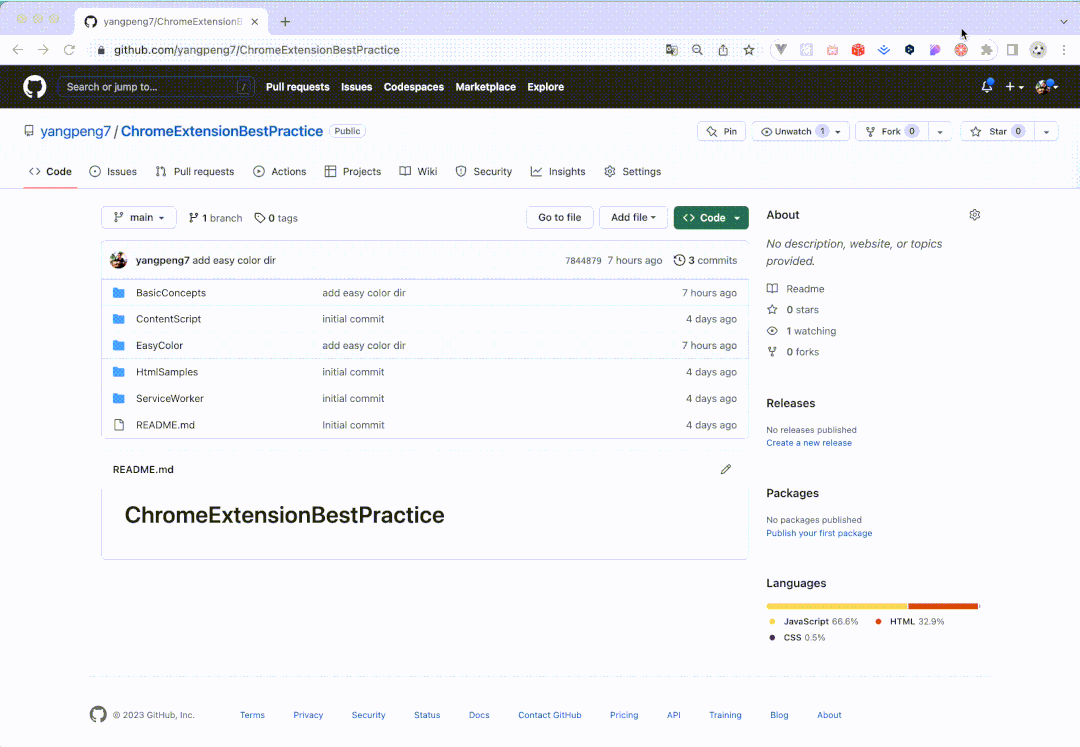Star the repository with Star button
Screen dimensions: 1080x747
point(997,131)
